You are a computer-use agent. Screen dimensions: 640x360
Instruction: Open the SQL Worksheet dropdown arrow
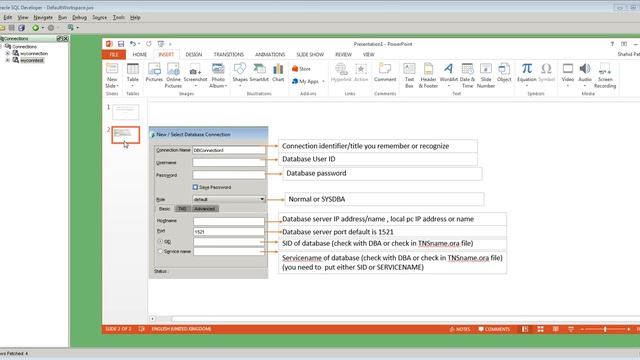point(78,28)
